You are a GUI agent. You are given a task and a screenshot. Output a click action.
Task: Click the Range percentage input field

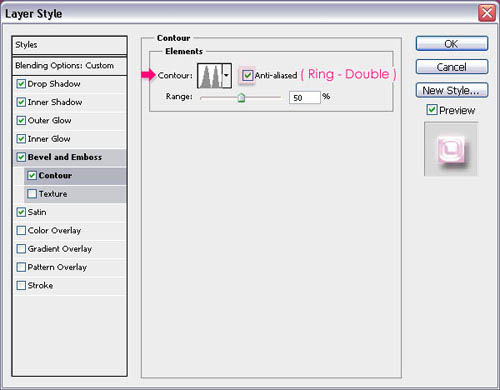(305, 97)
